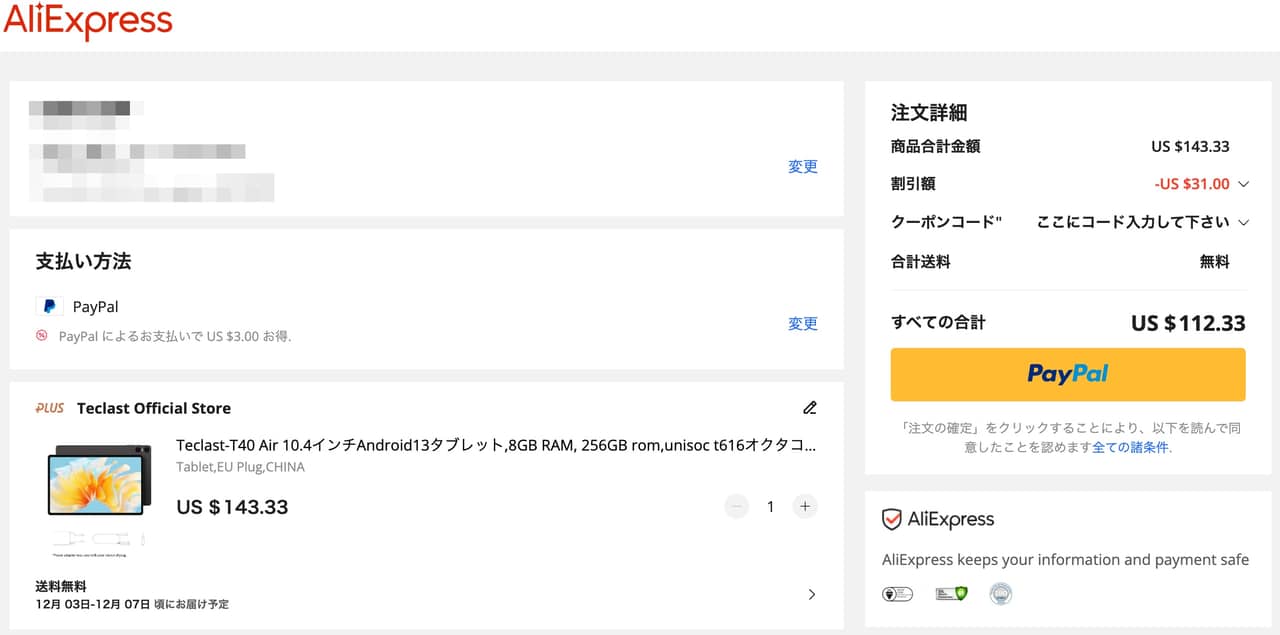The width and height of the screenshot is (1280, 635).
Task: Decrease quantity with the minus button
Action: click(x=737, y=507)
